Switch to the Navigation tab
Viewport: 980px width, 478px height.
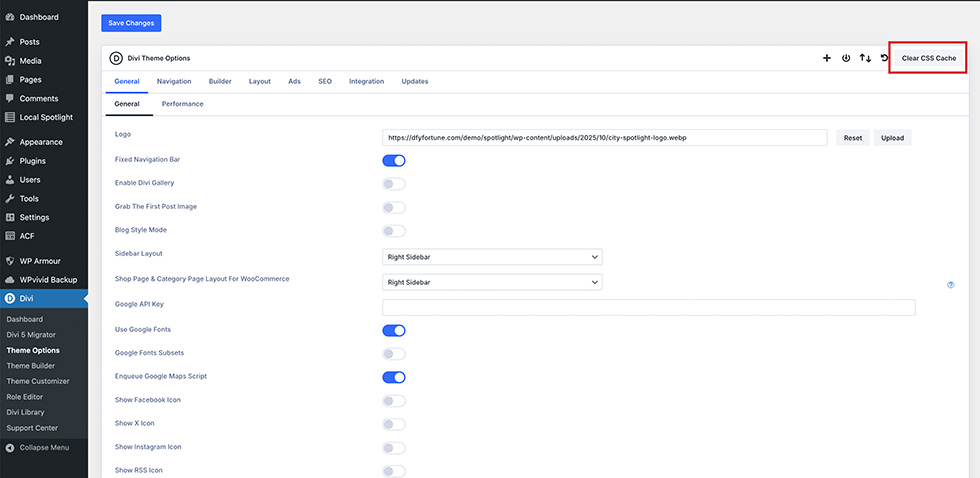174,81
